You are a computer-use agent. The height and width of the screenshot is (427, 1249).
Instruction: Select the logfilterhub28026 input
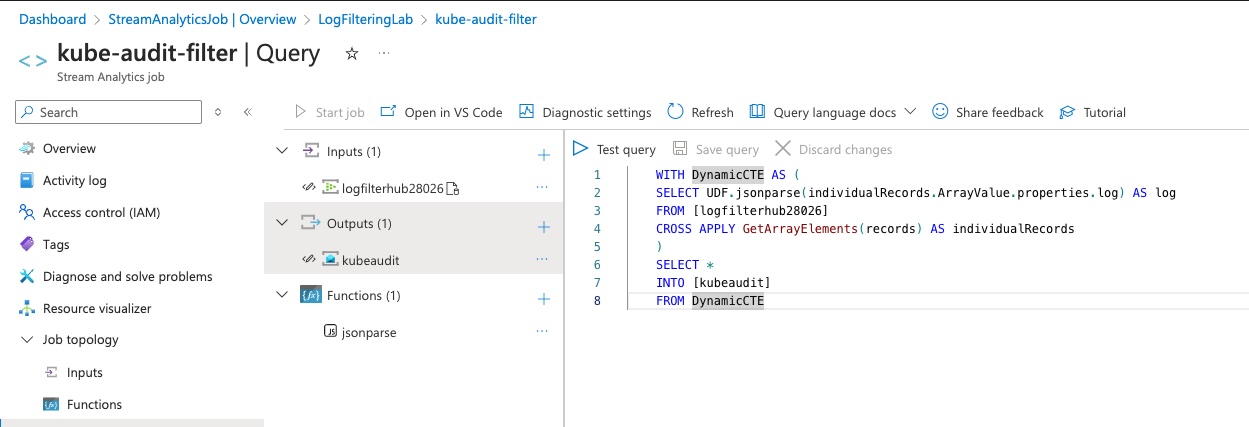click(392, 187)
